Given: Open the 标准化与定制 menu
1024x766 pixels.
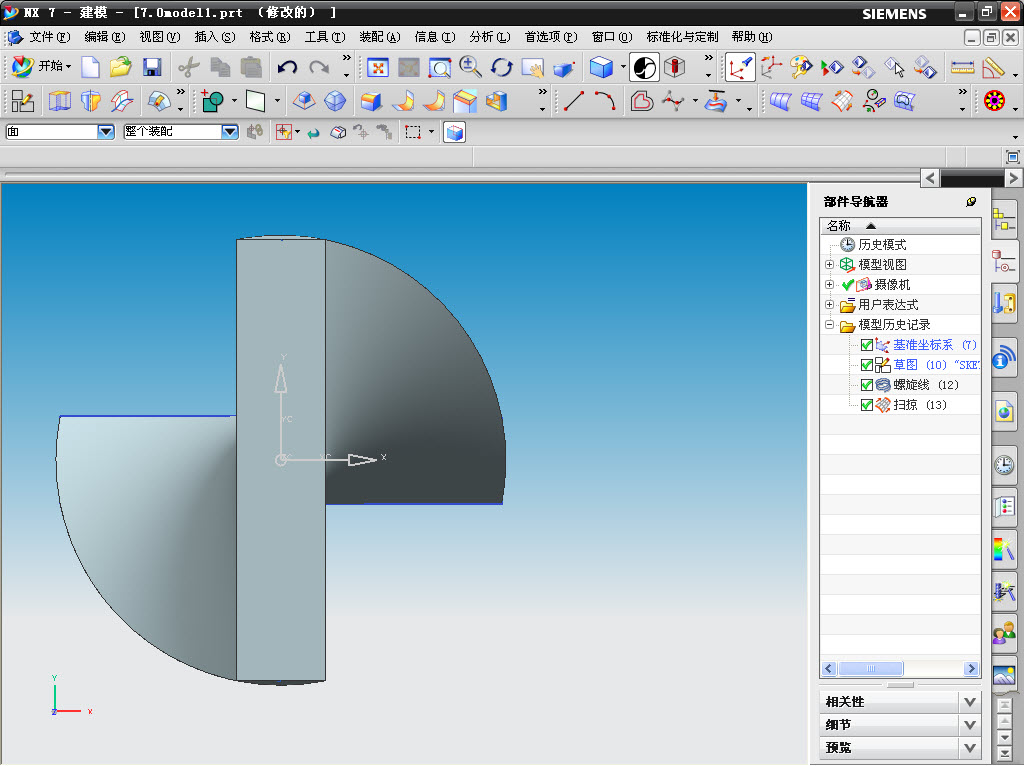Looking at the screenshot, I should pos(682,37).
